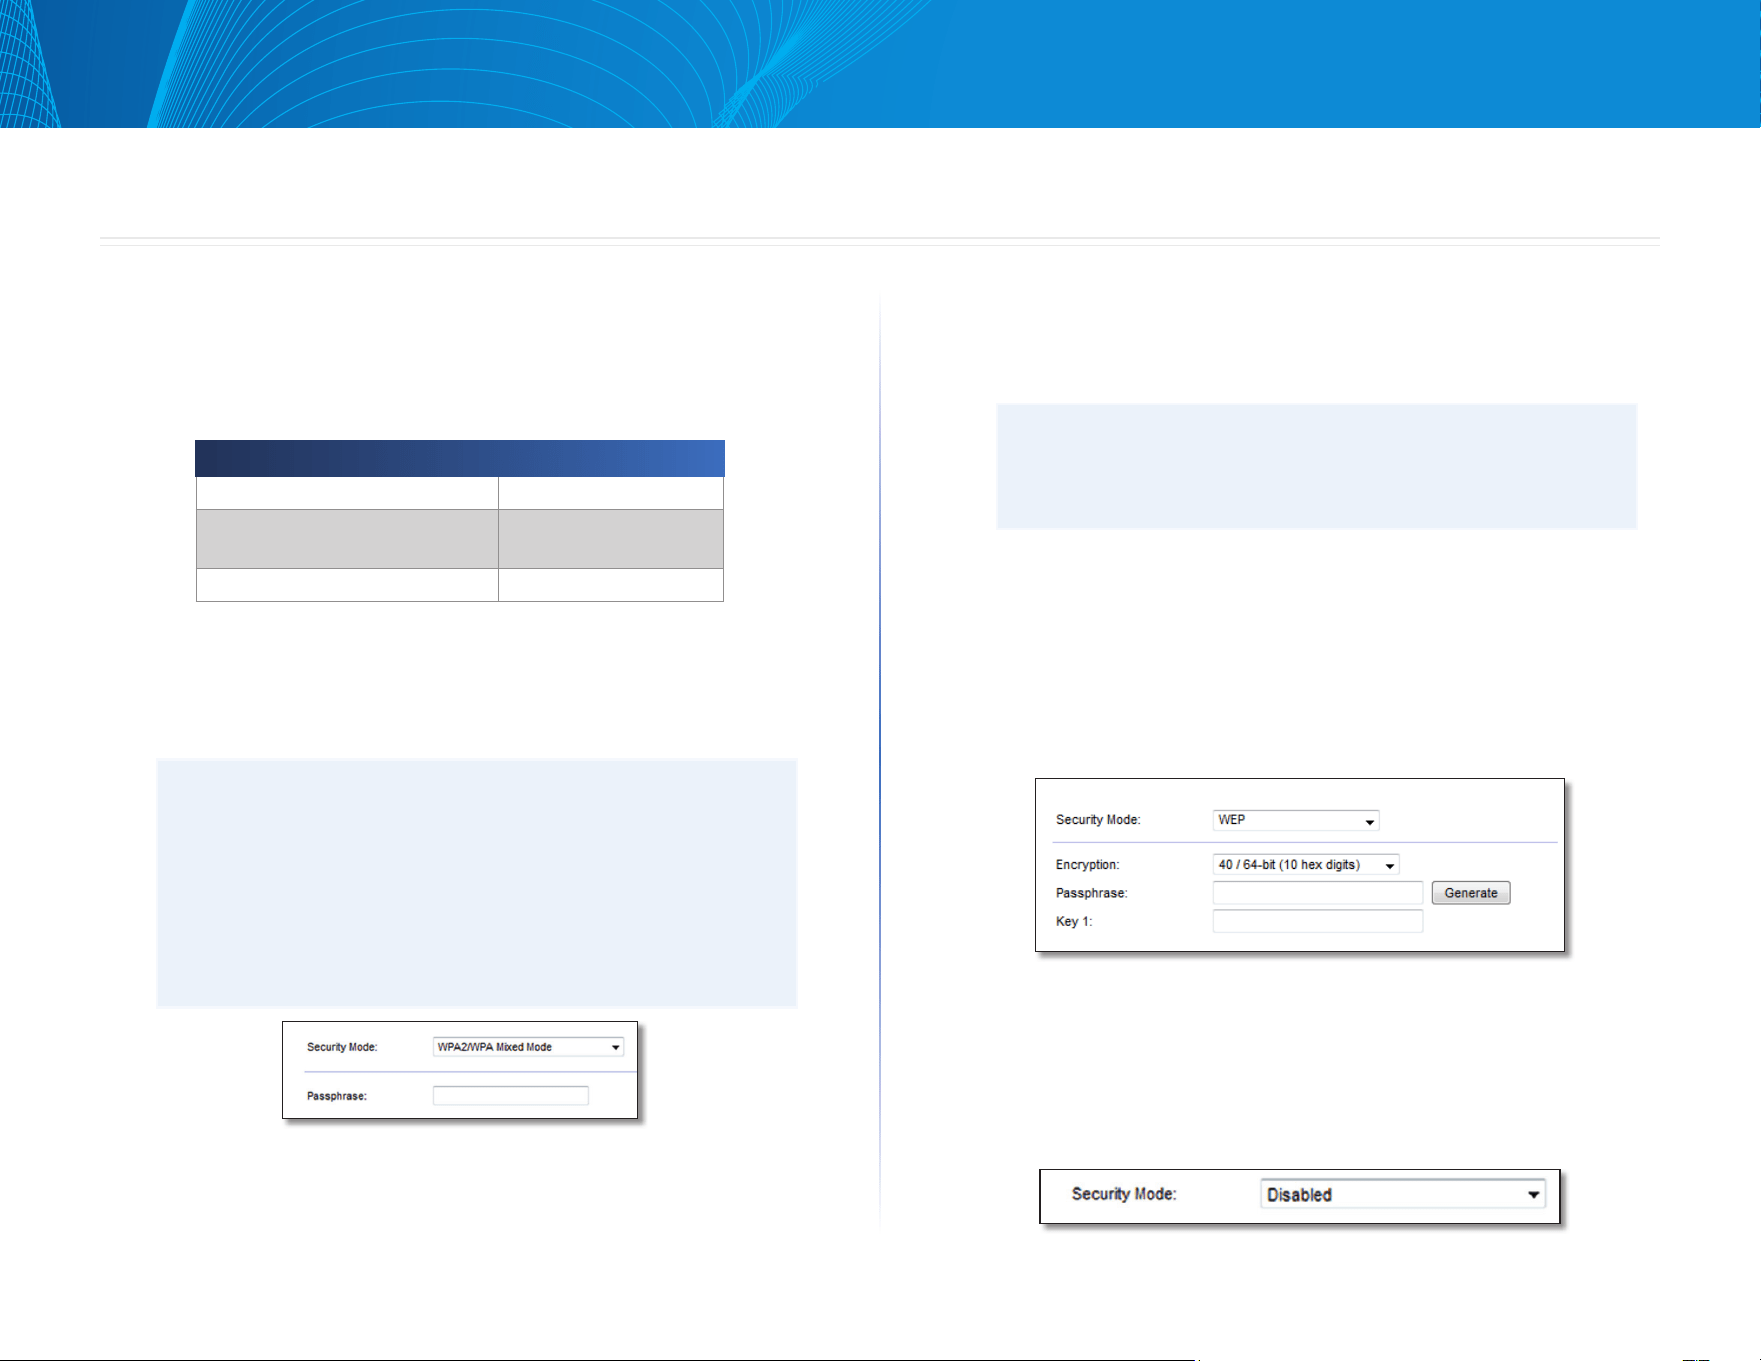Open the WPA2/WPA Mixed Mode security dropdown

point(528,1047)
